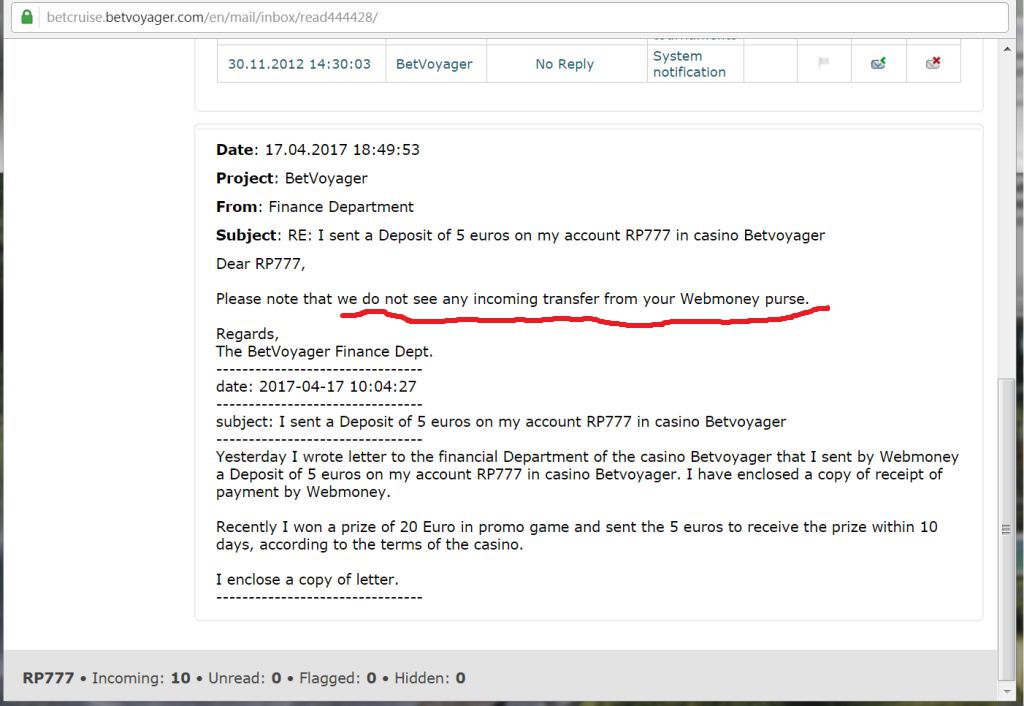This screenshot has width=1024, height=706.
Task: Click the paragraph starting Yesterday I wrote letter
Action: click(588, 474)
